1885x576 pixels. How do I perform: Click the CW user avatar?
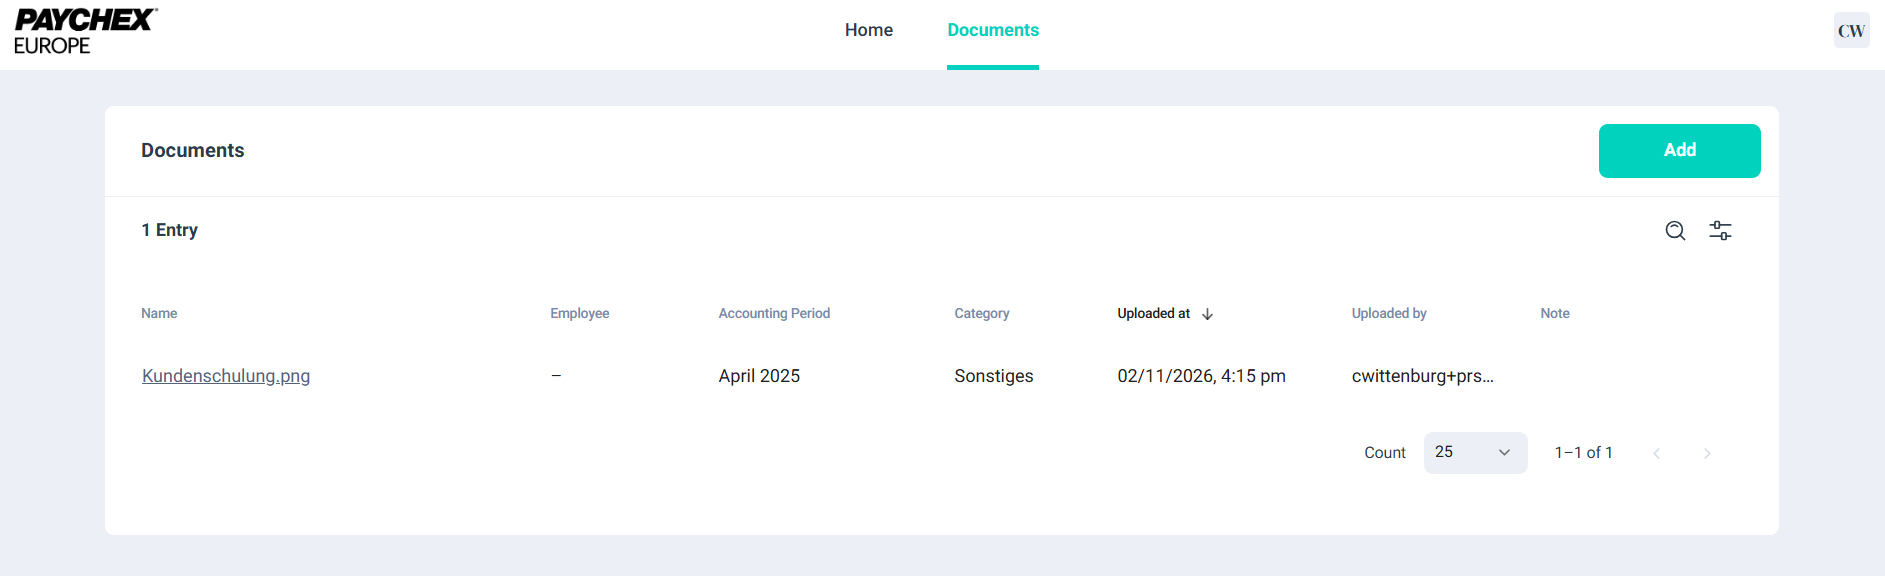click(x=1851, y=31)
